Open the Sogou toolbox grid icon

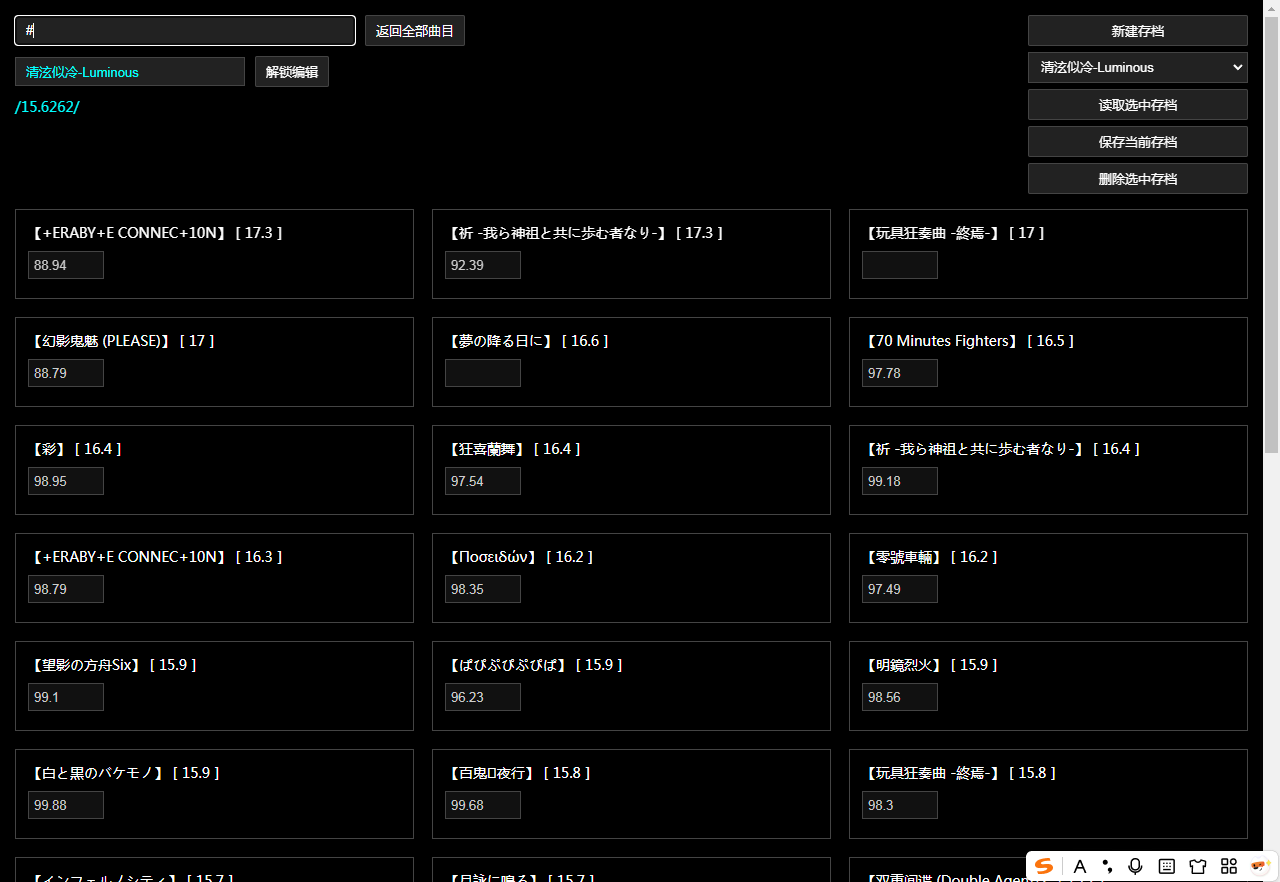tap(1229, 866)
